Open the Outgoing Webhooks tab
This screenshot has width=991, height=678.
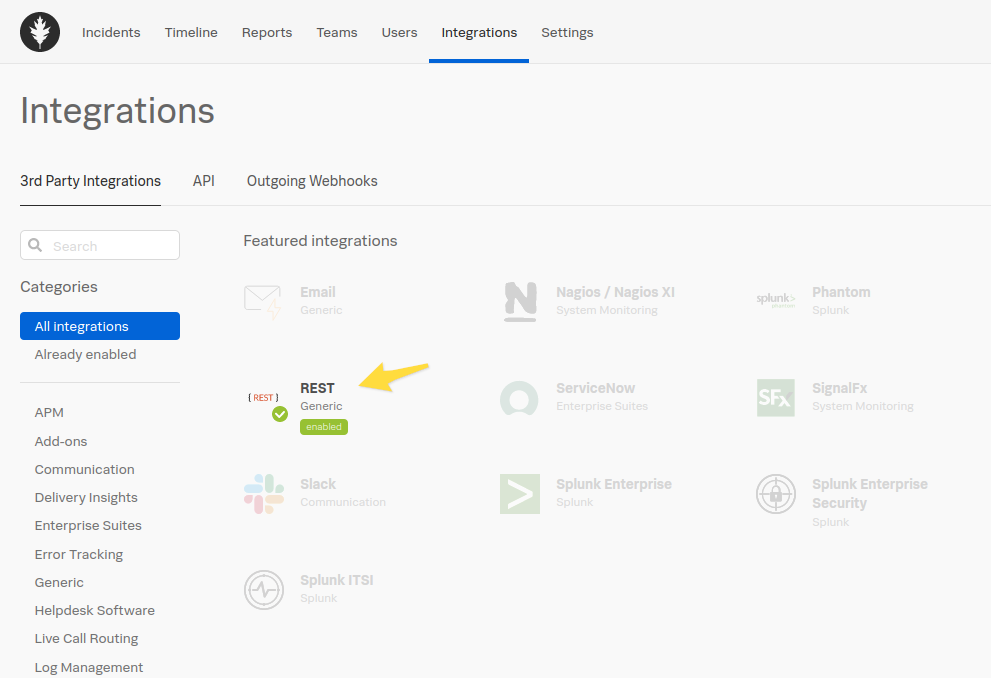[312, 181]
